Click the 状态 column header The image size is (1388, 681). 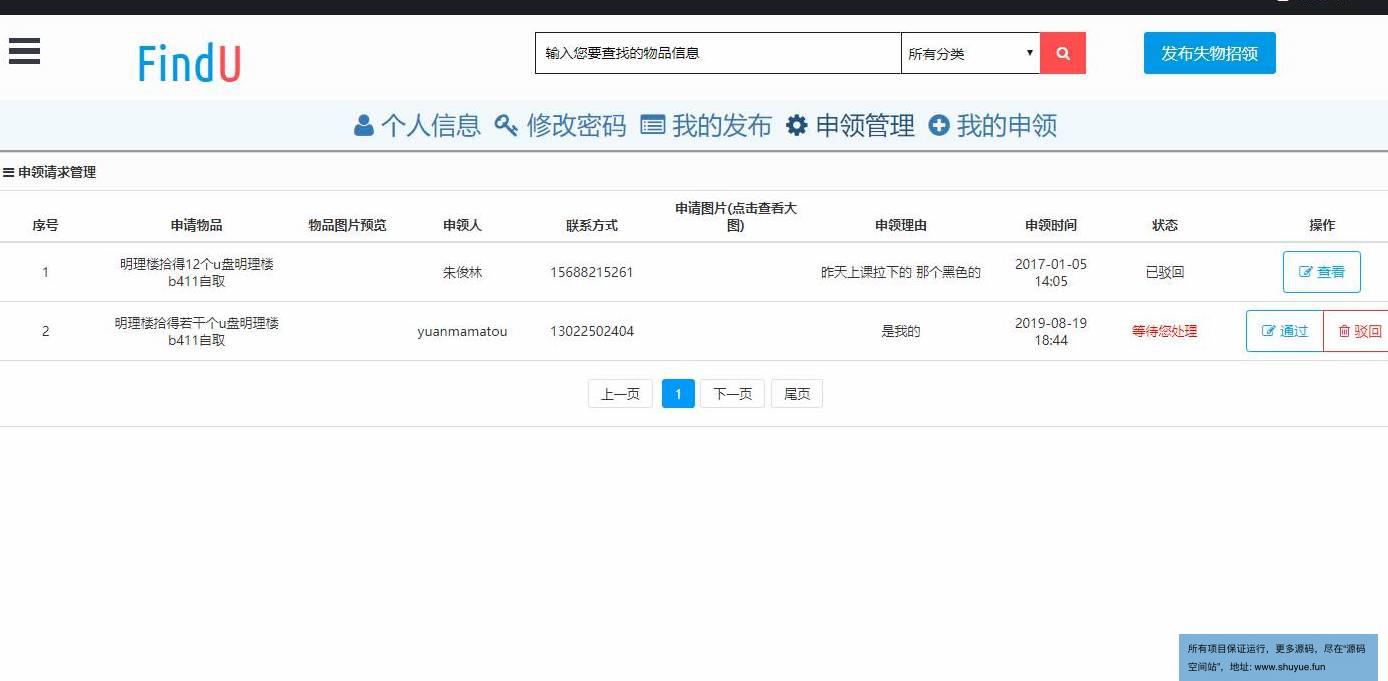click(x=1165, y=225)
